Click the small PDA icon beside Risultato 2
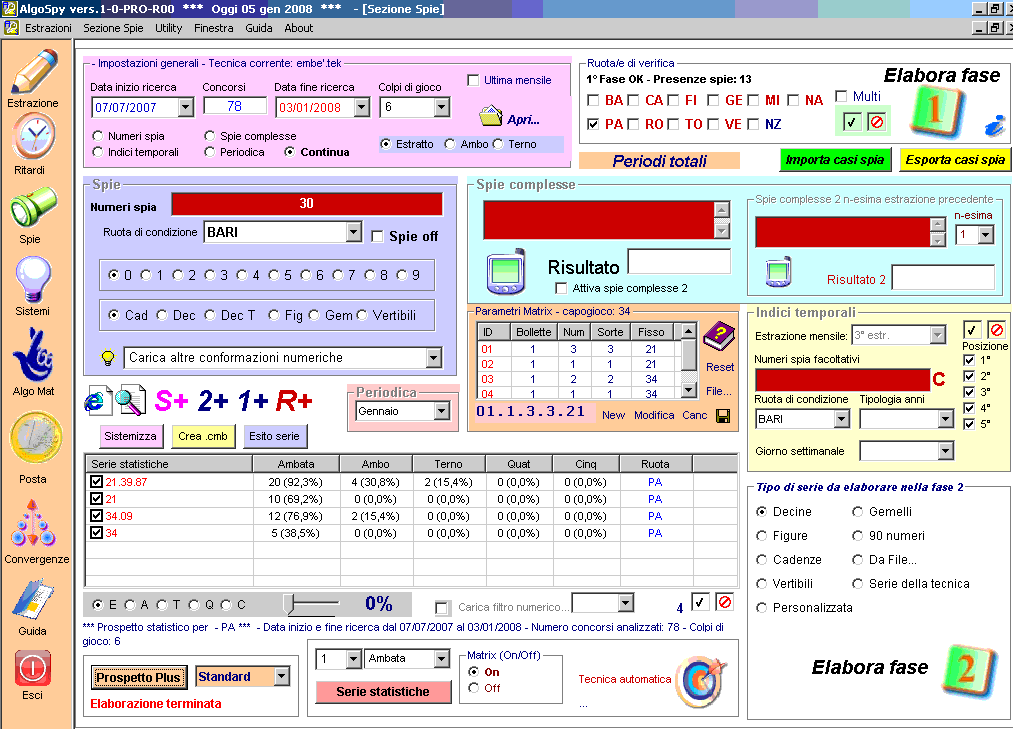The image size is (1013, 729). [778, 272]
